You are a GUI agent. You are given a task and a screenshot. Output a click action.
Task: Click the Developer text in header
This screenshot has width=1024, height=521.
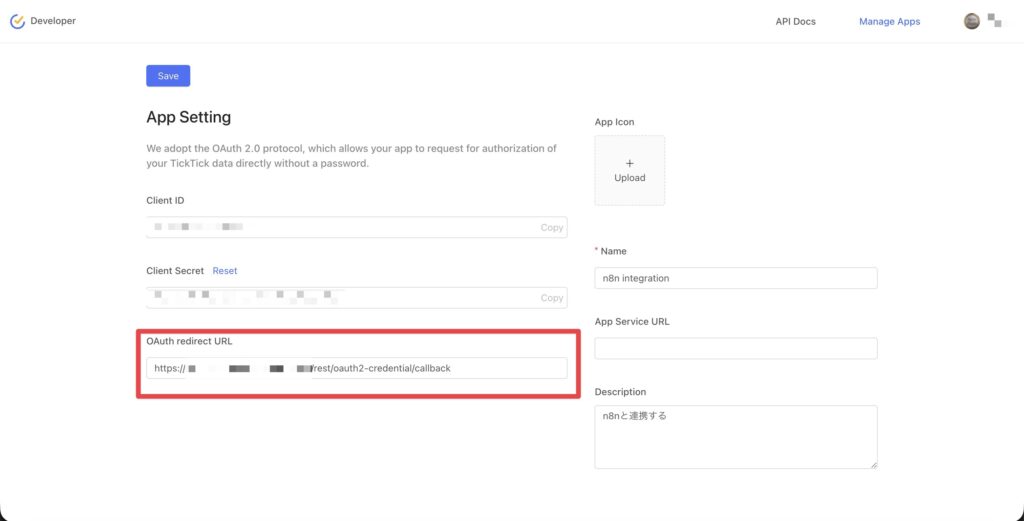[53, 21]
